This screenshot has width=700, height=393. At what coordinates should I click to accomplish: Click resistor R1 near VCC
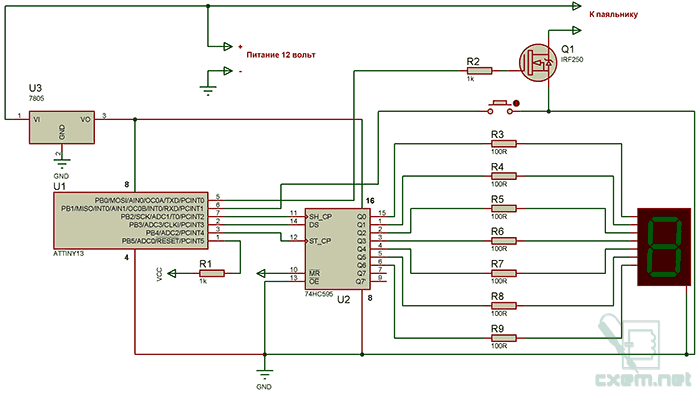click(x=212, y=273)
